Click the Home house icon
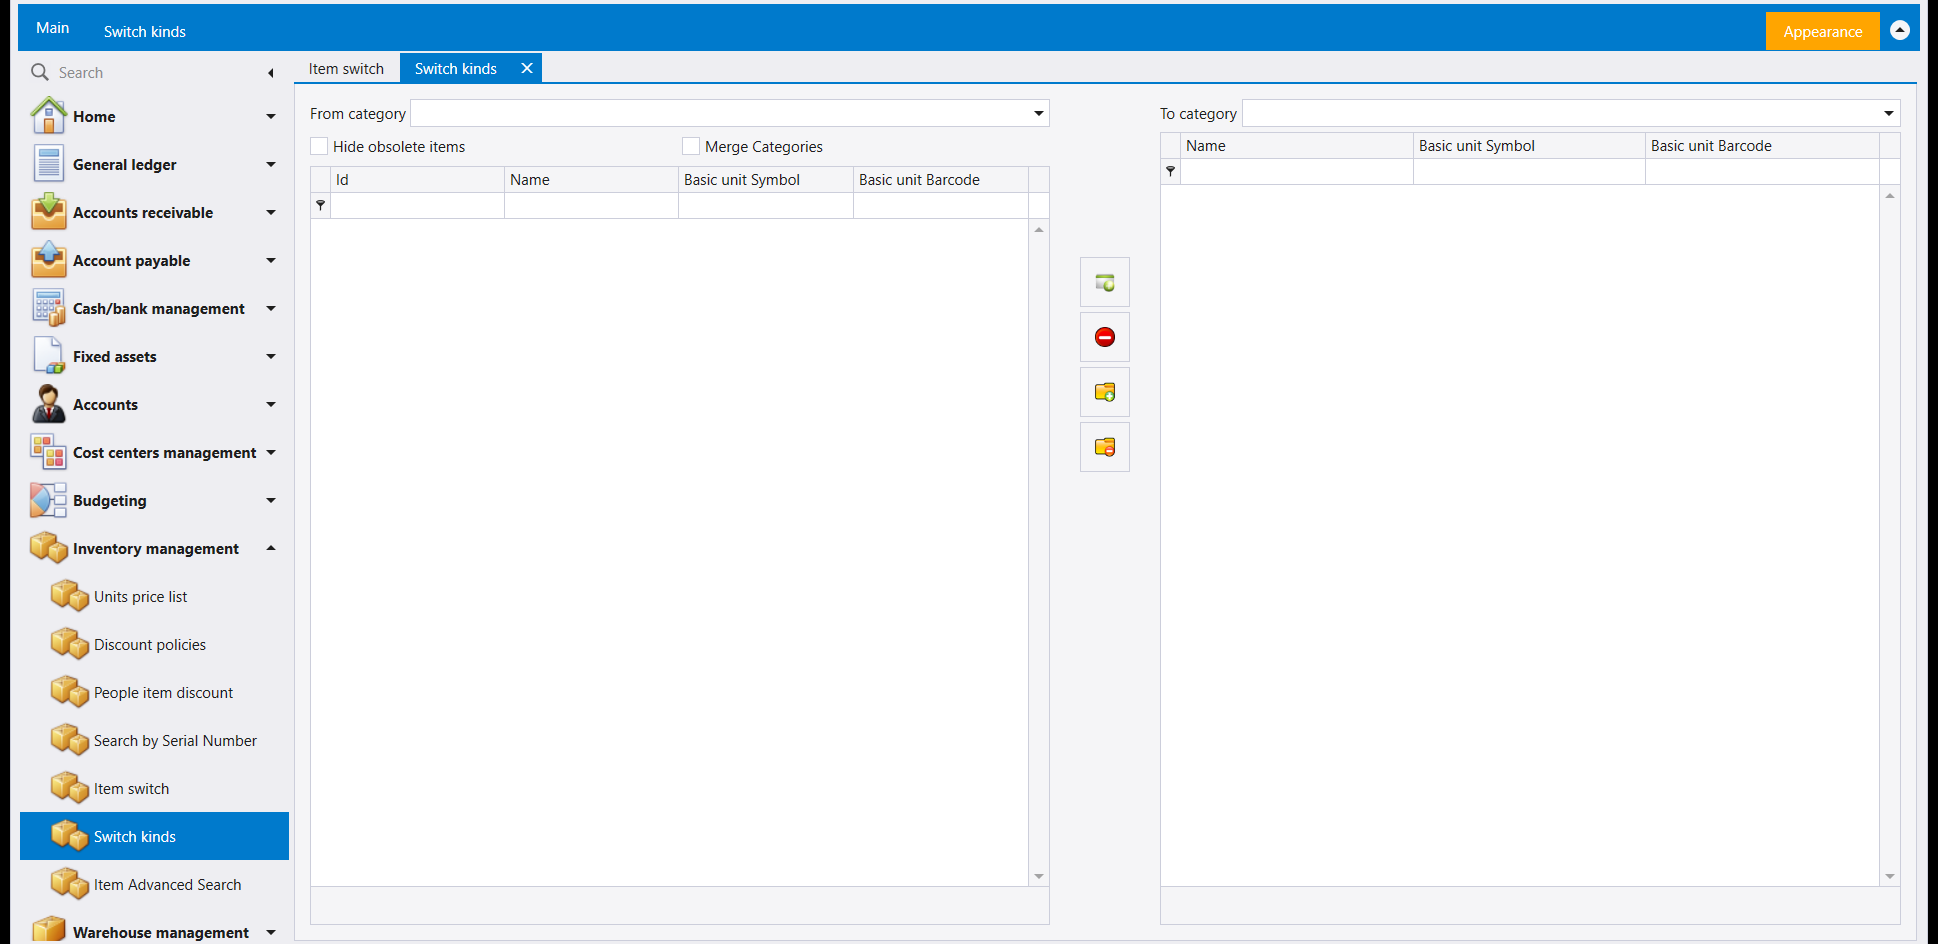The image size is (1938, 944). coord(48,116)
